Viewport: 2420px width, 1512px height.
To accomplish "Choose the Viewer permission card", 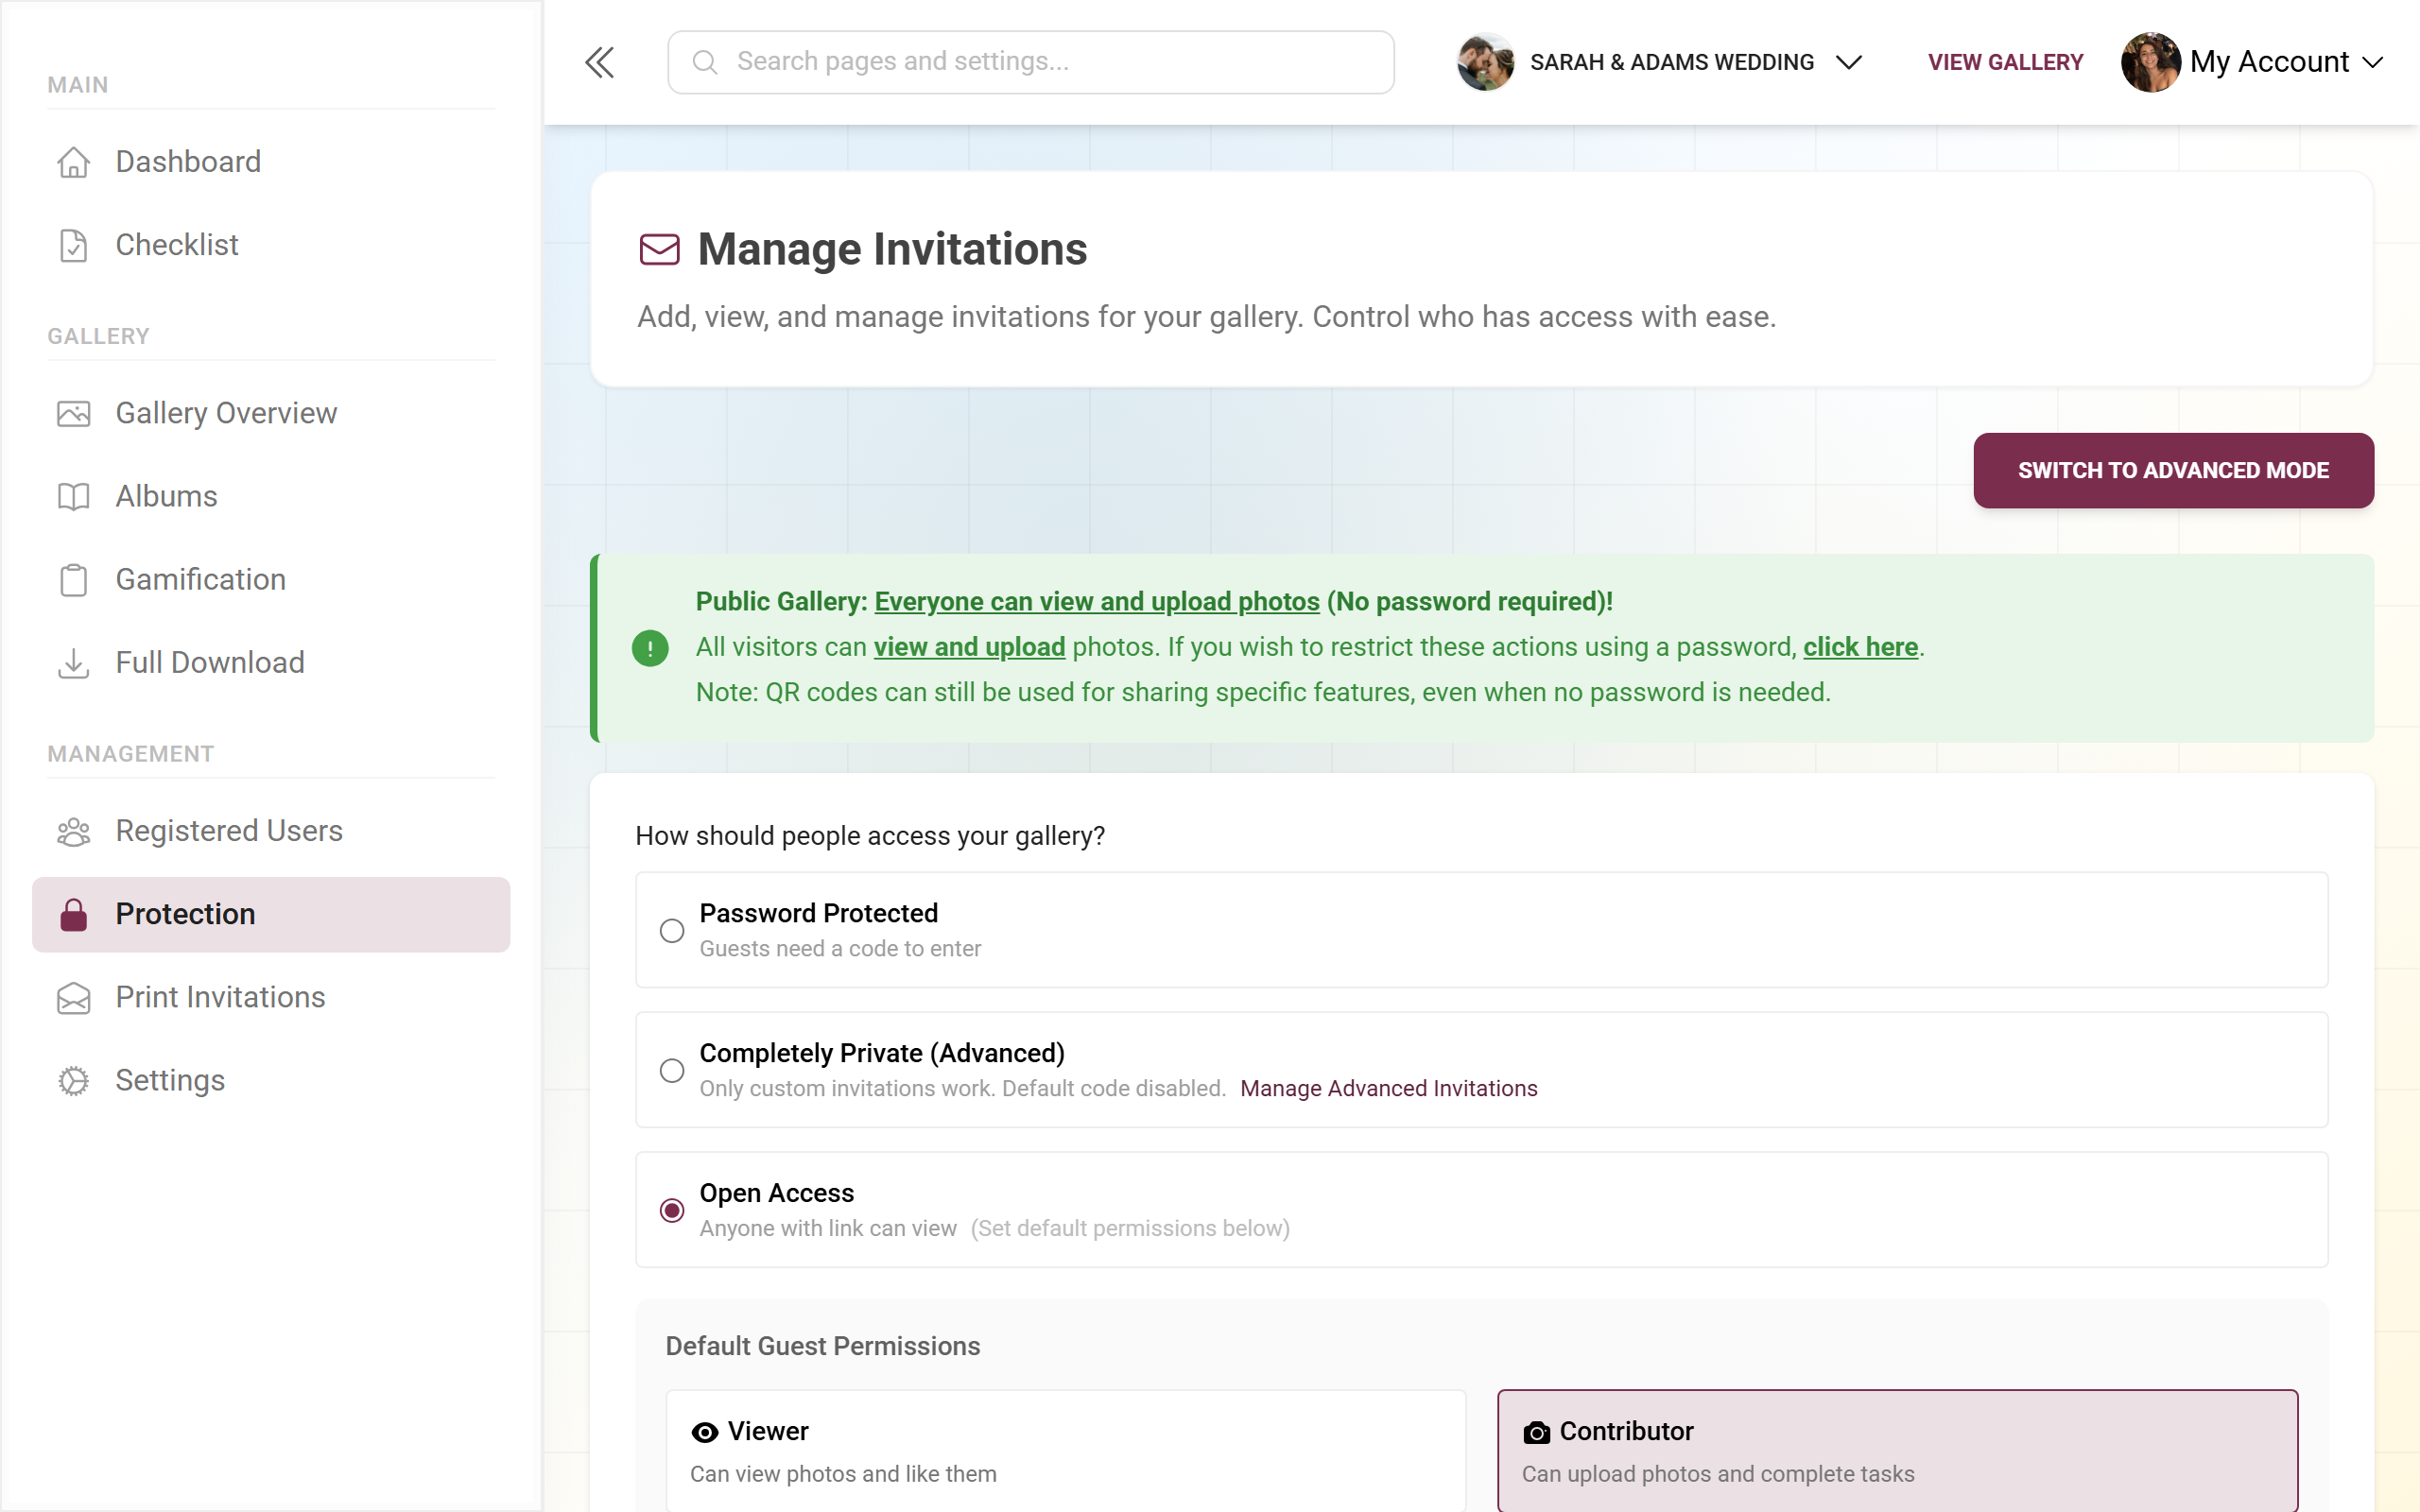I will click(x=1066, y=1450).
